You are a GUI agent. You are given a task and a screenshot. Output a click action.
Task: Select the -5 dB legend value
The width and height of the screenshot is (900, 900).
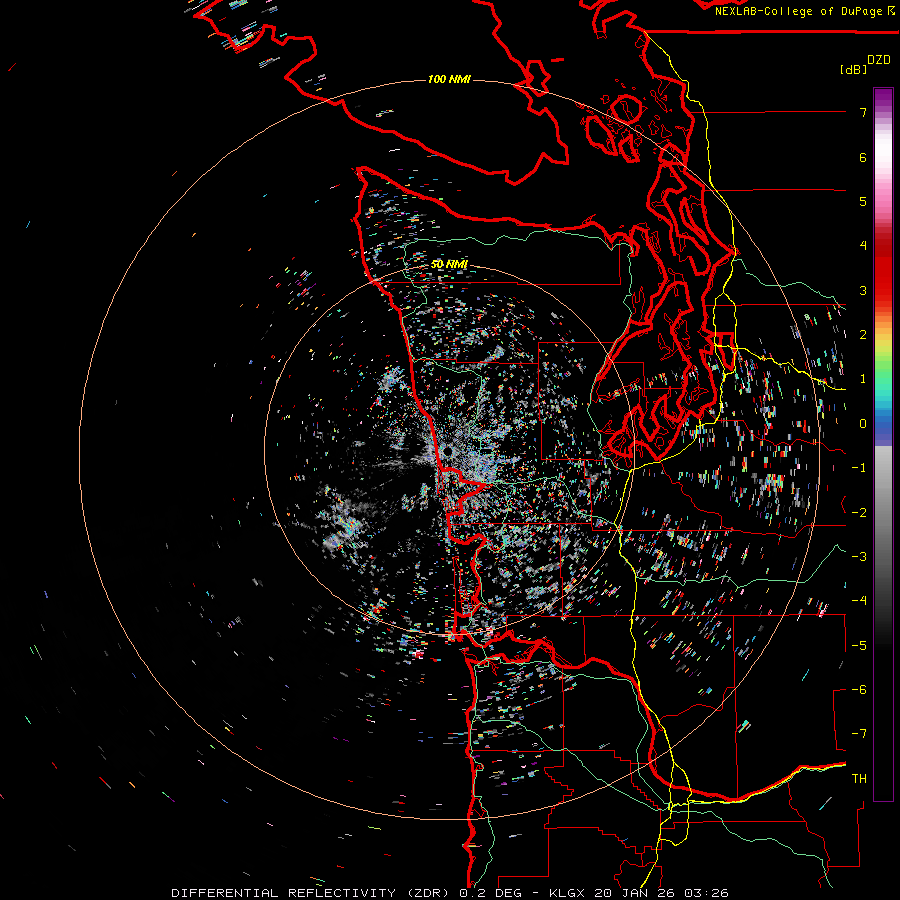[x=859, y=646]
